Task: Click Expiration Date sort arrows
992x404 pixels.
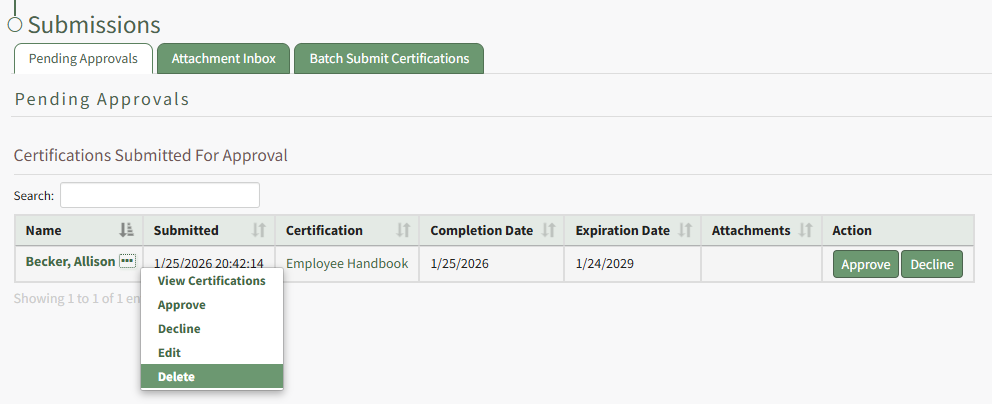Action: tap(685, 230)
